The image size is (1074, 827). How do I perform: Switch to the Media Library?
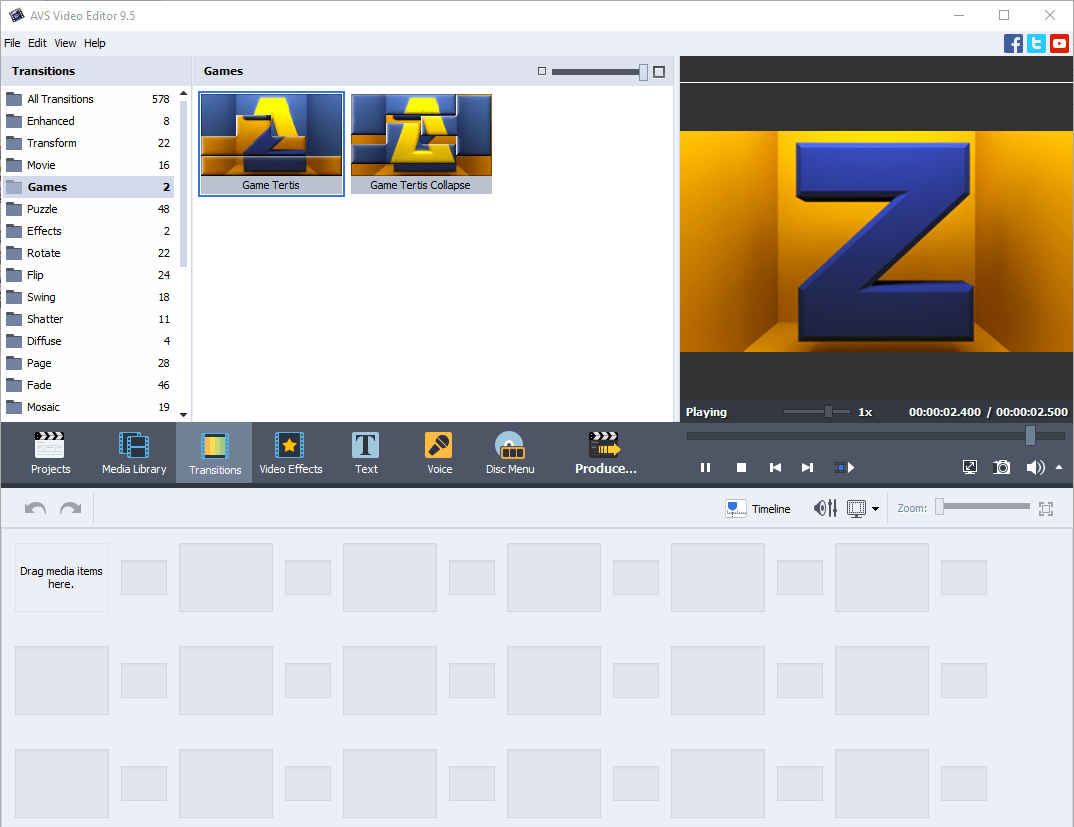(x=133, y=452)
